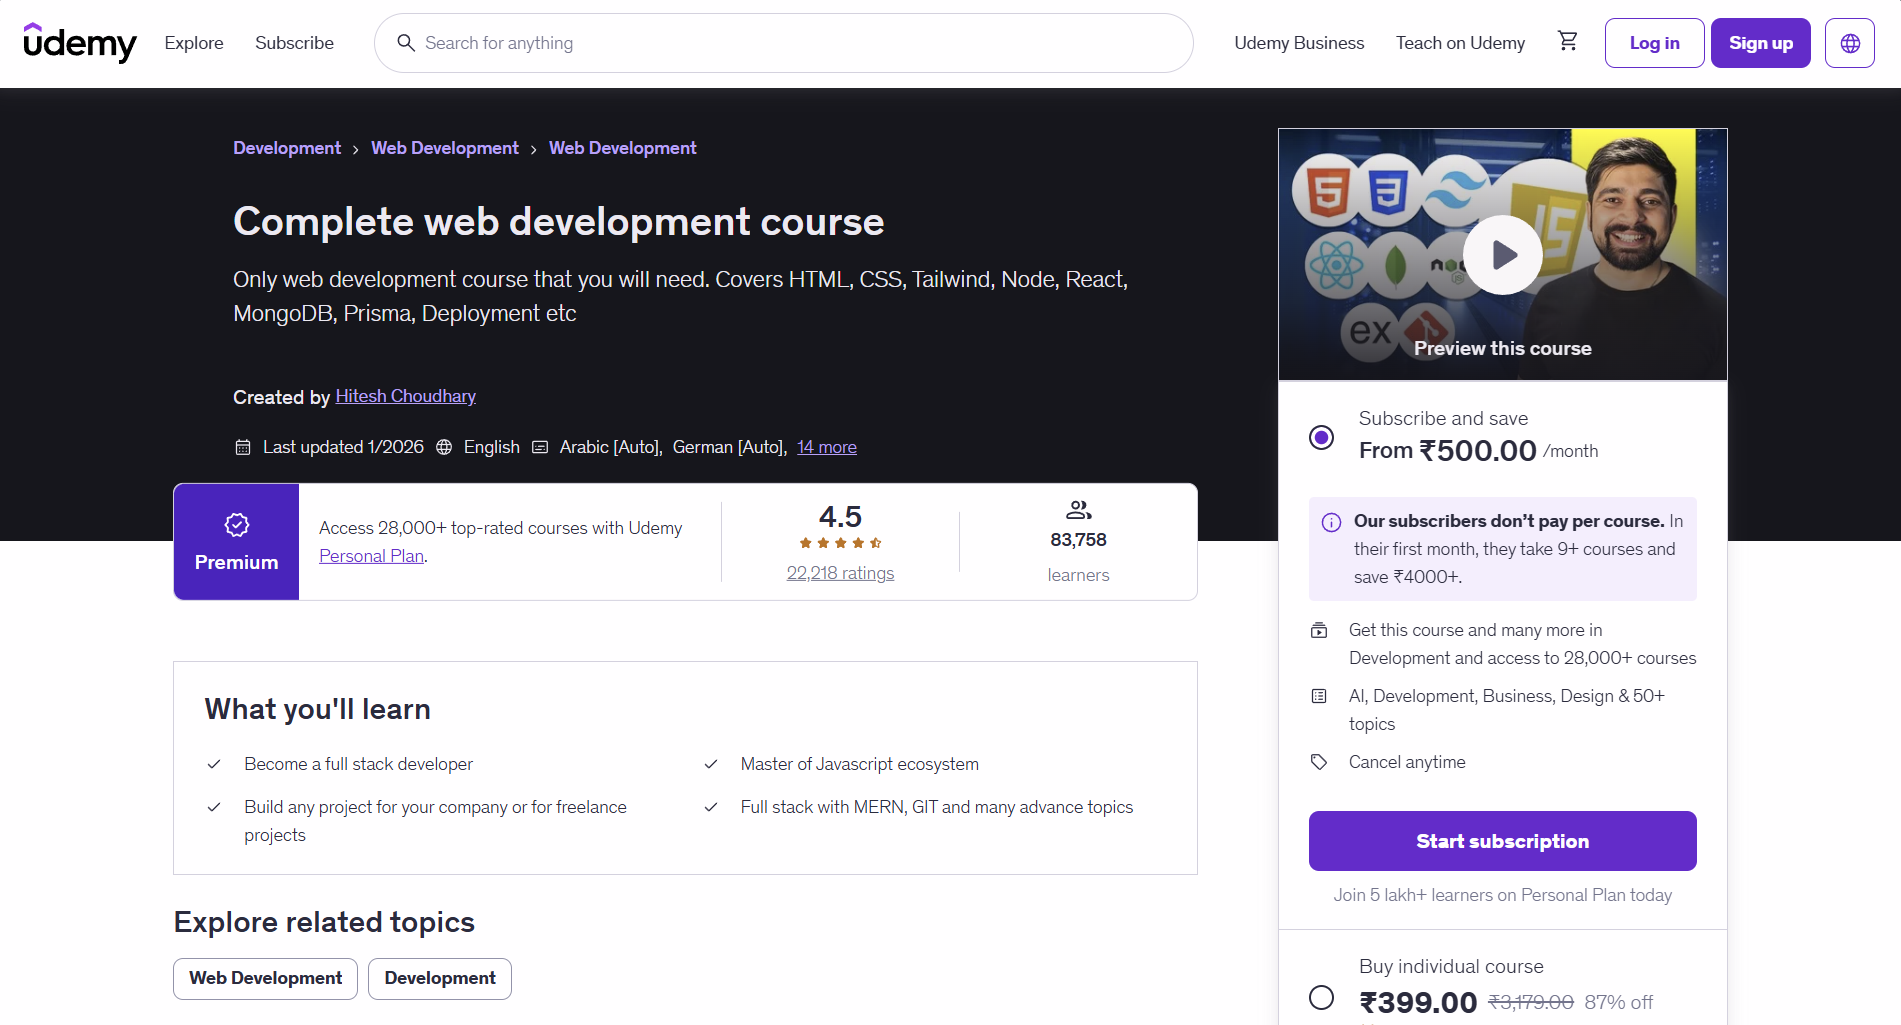This screenshot has height=1025, width=1901.
Task: Go to the Udemy home logo
Action: (80, 43)
